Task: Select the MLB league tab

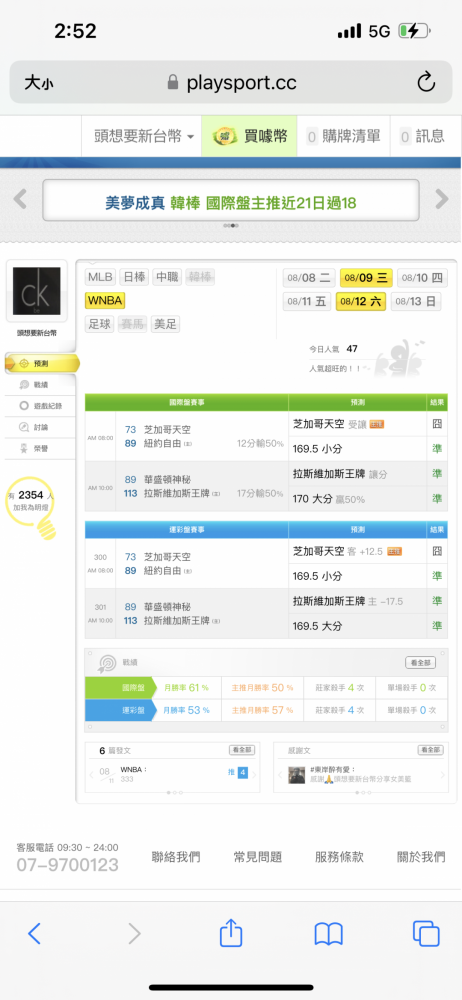Action: pos(100,277)
